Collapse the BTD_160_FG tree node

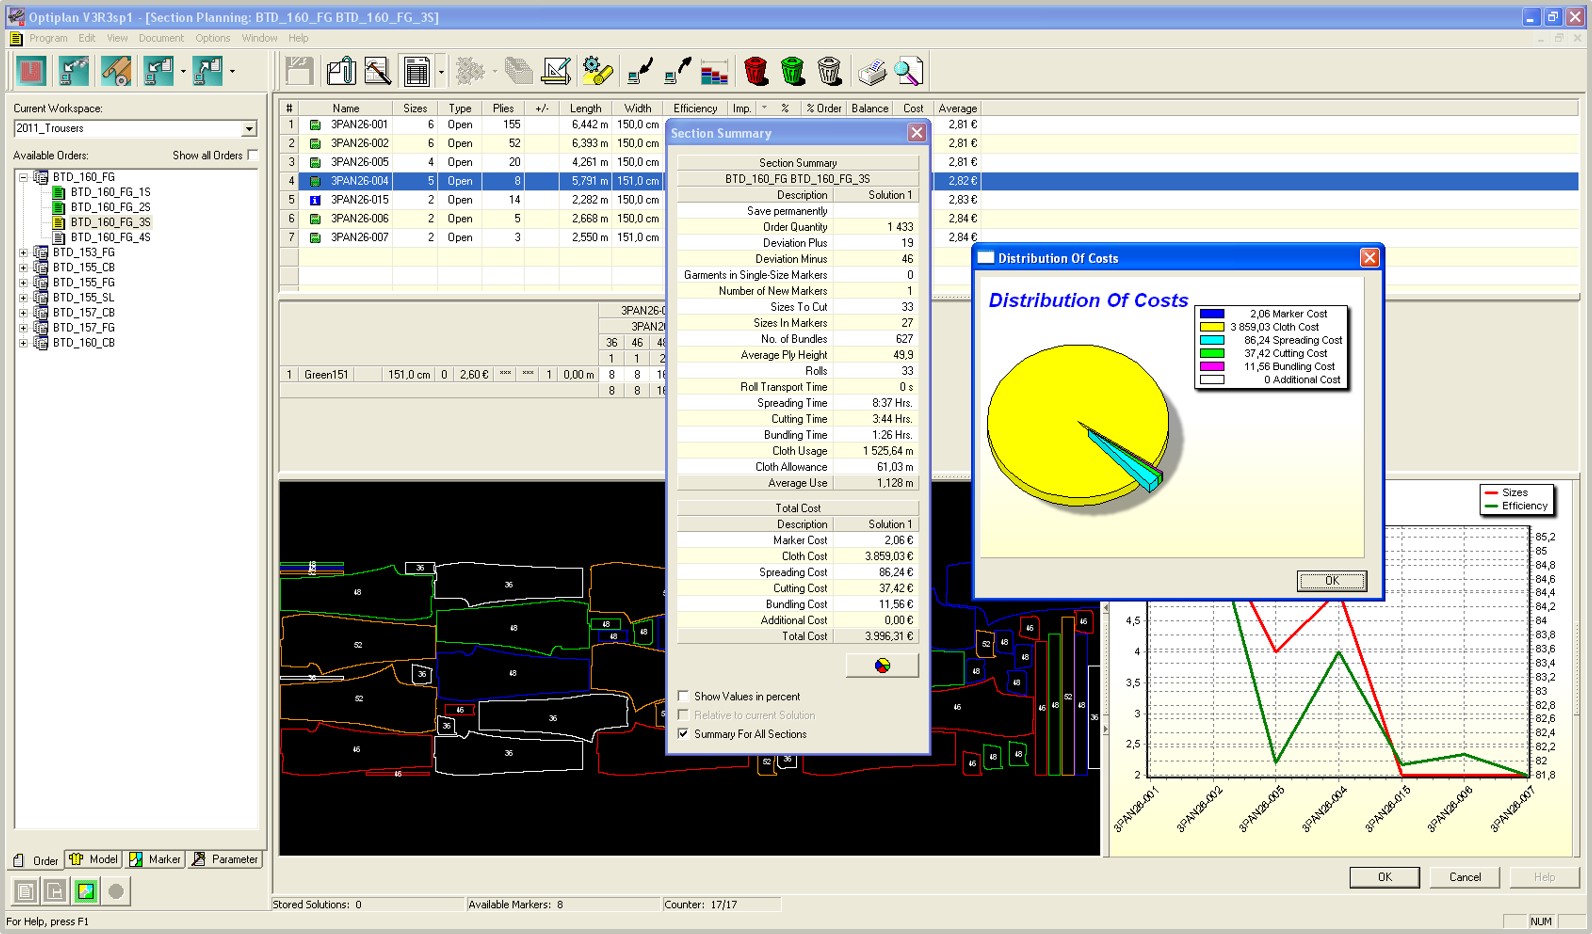point(23,177)
